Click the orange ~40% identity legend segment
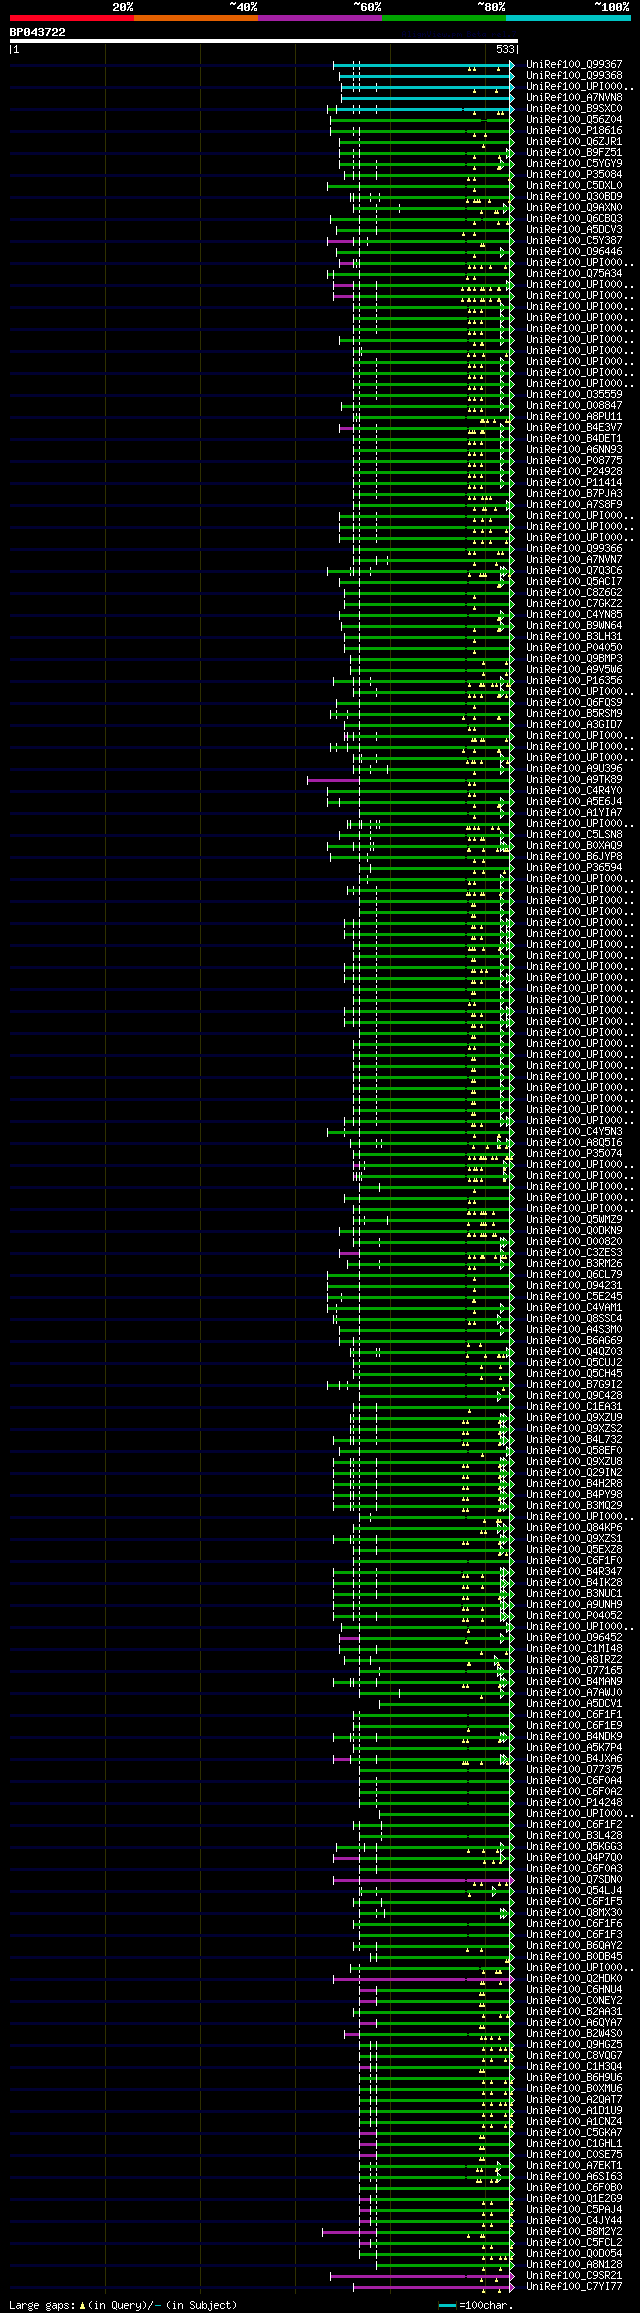 click(x=196, y=18)
